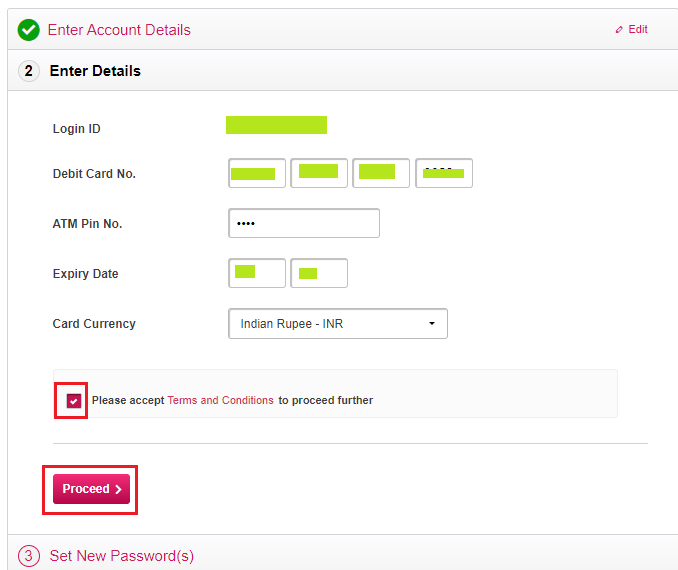Open the Terms and Conditions link
Image resolution: width=678 pixels, height=570 pixels.
coord(221,400)
